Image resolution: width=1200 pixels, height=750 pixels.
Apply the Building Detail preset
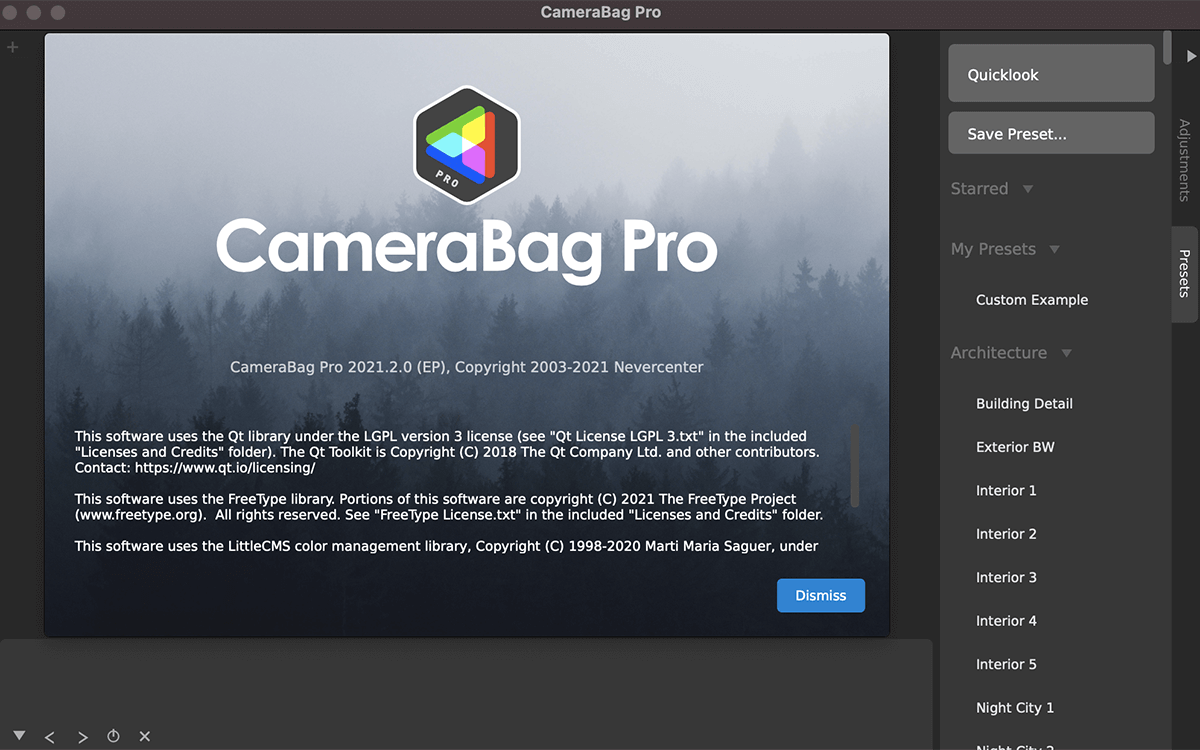1024,404
